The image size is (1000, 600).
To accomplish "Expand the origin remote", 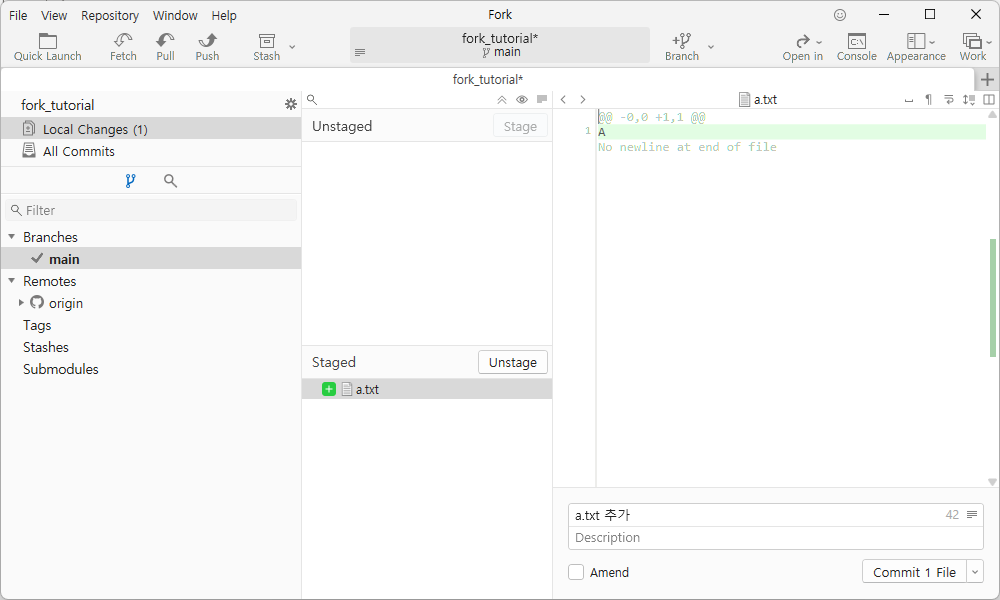I will (21, 303).
